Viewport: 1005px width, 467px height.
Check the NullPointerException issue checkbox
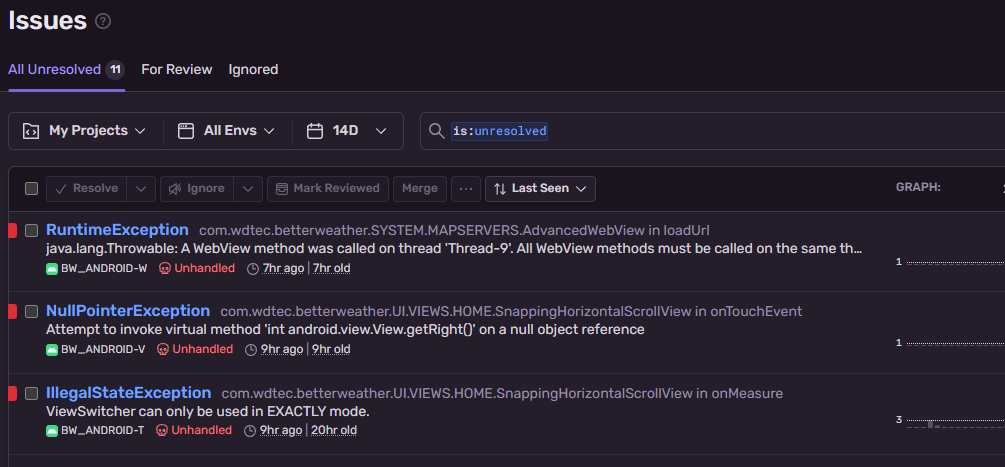point(32,311)
